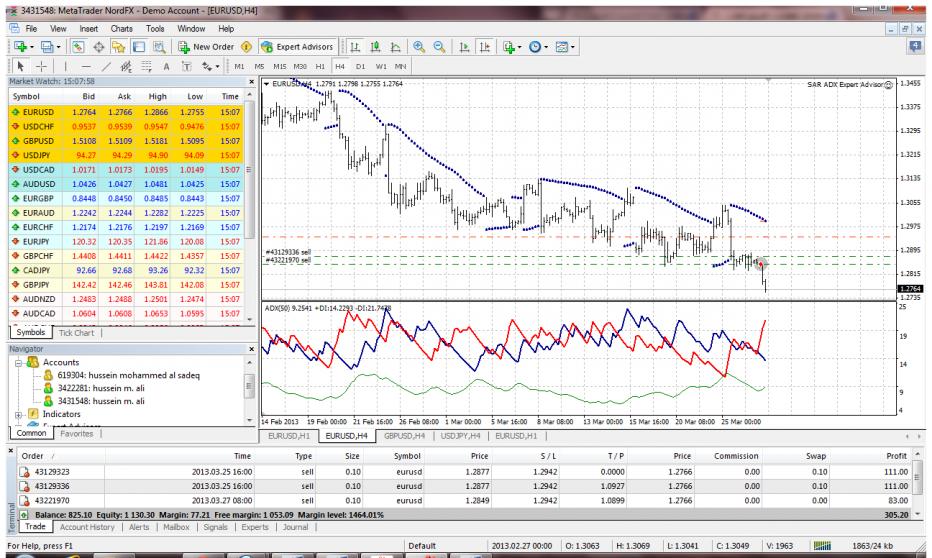Image resolution: width=932 pixels, height=558 pixels.
Task: Select the candlestick chart icon
Action: pyautogui.click(x=375, y=48)
